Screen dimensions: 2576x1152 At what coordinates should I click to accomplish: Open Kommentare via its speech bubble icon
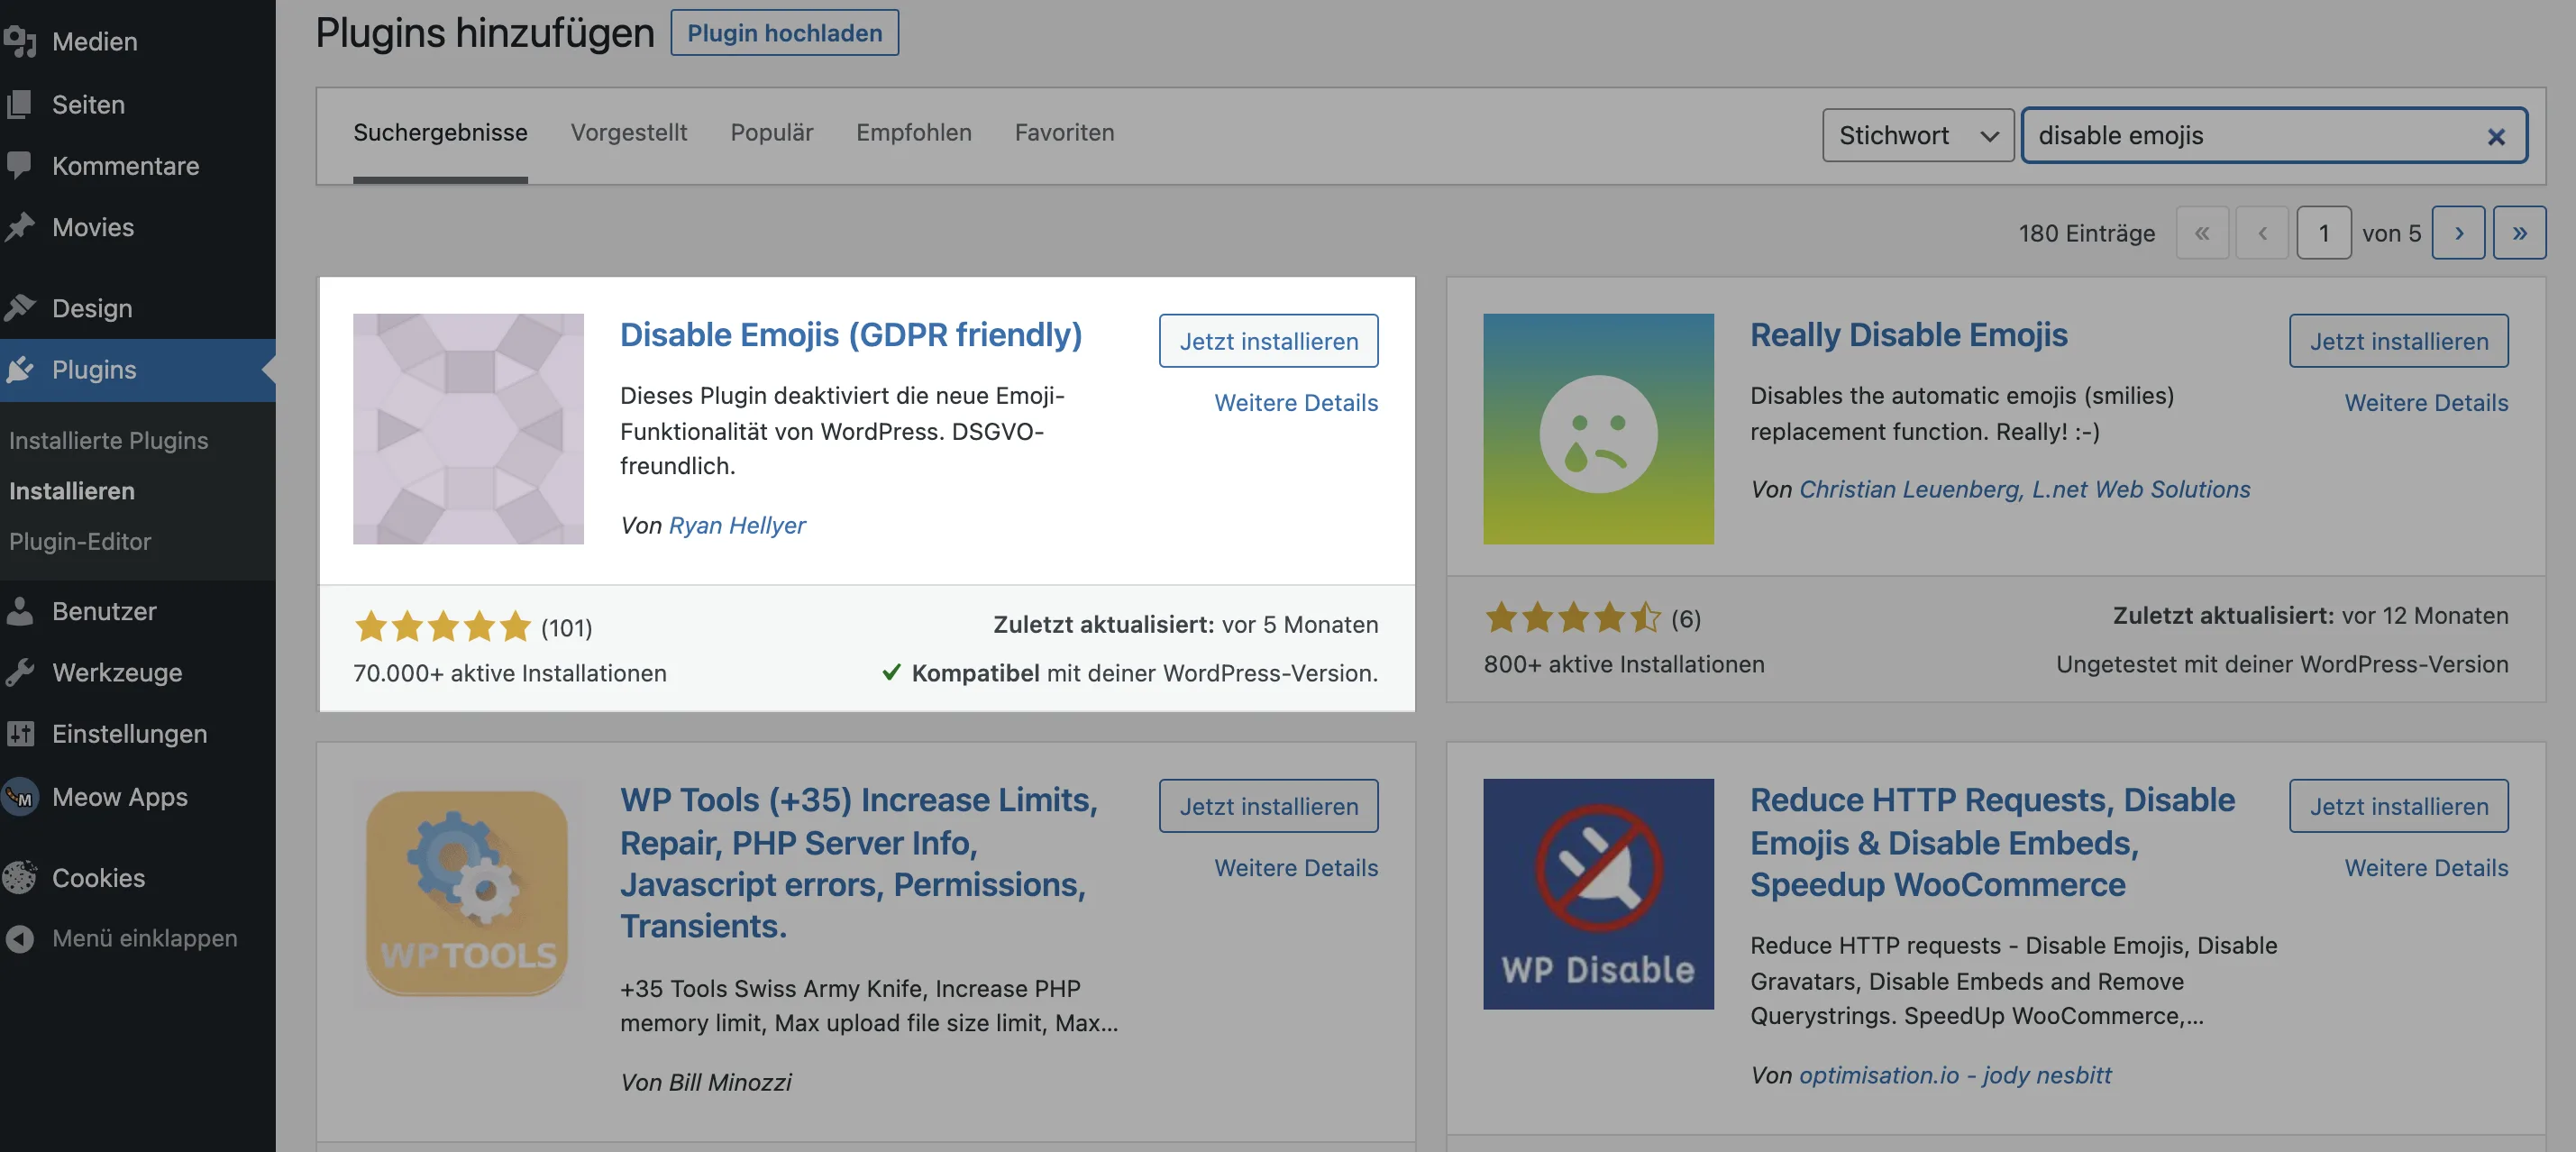click(19, 165)
